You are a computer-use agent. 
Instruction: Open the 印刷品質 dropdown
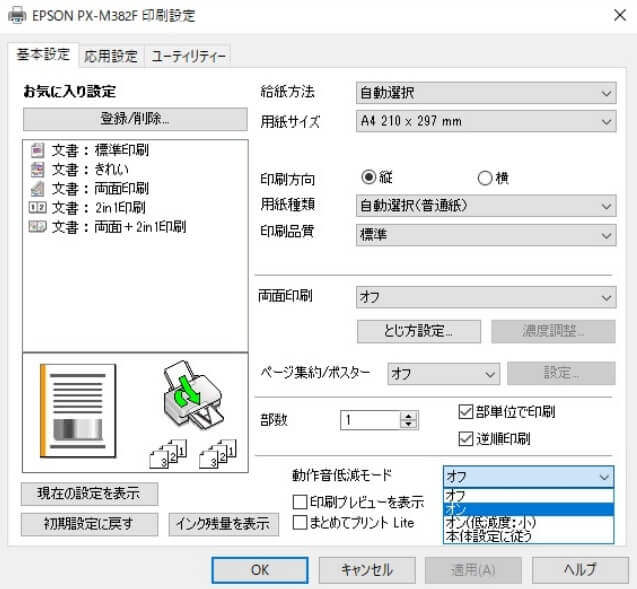(x=486, y=235)
